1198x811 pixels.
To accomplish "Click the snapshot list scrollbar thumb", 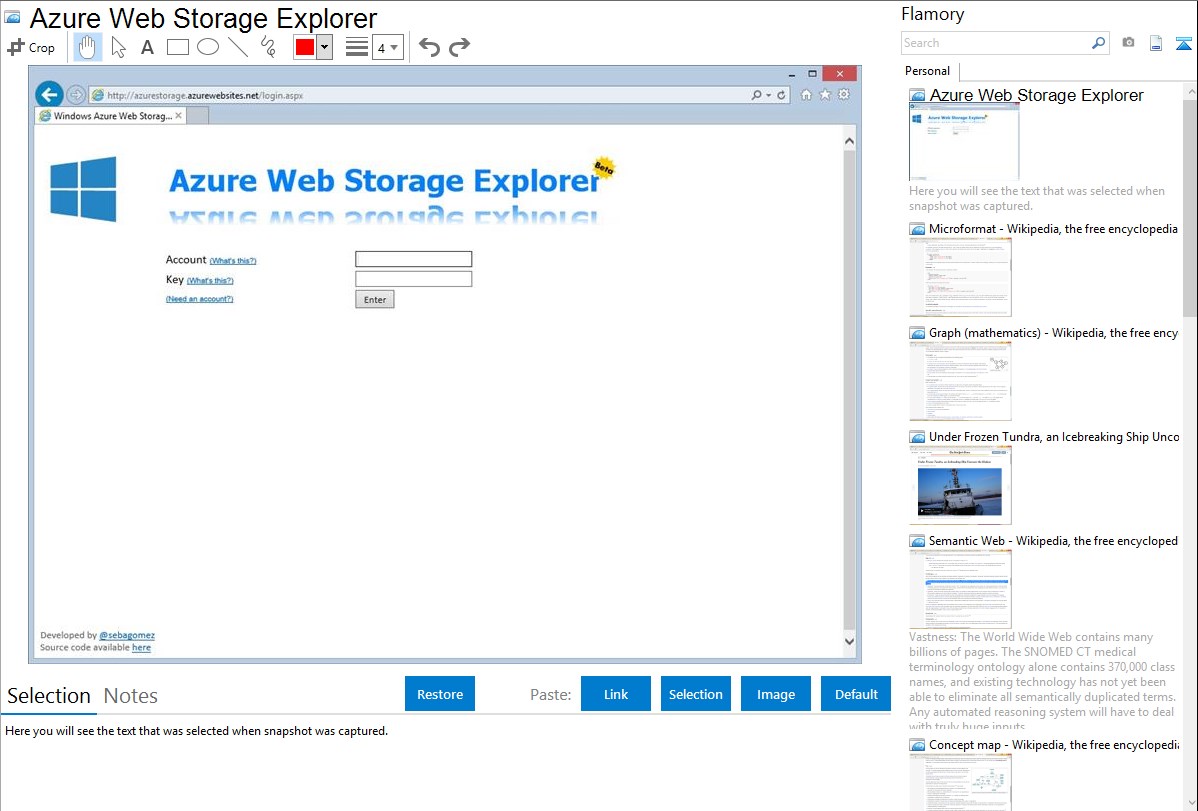I will pyautogui.click(x=1190, y=207).
